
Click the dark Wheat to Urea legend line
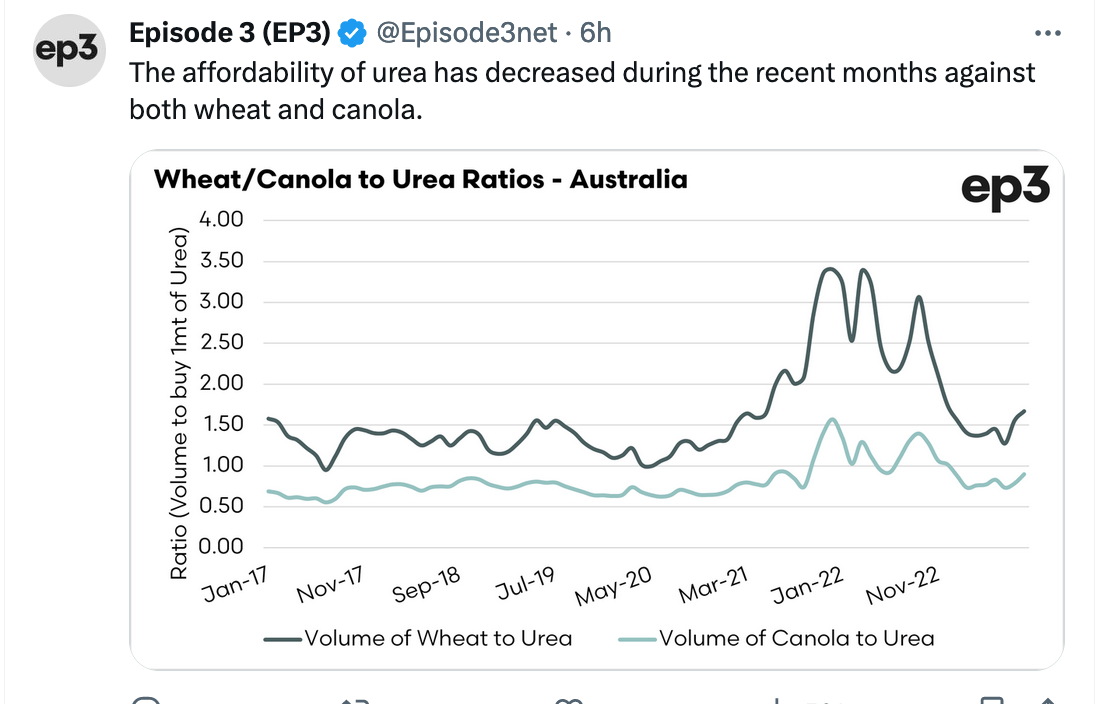(283, 639)
